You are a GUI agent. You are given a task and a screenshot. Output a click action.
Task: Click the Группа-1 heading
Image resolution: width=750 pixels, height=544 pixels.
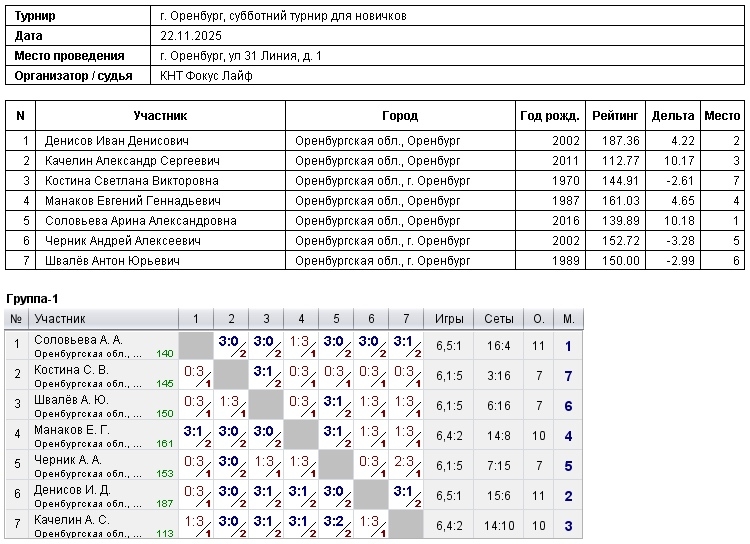[x=33, y=300]
